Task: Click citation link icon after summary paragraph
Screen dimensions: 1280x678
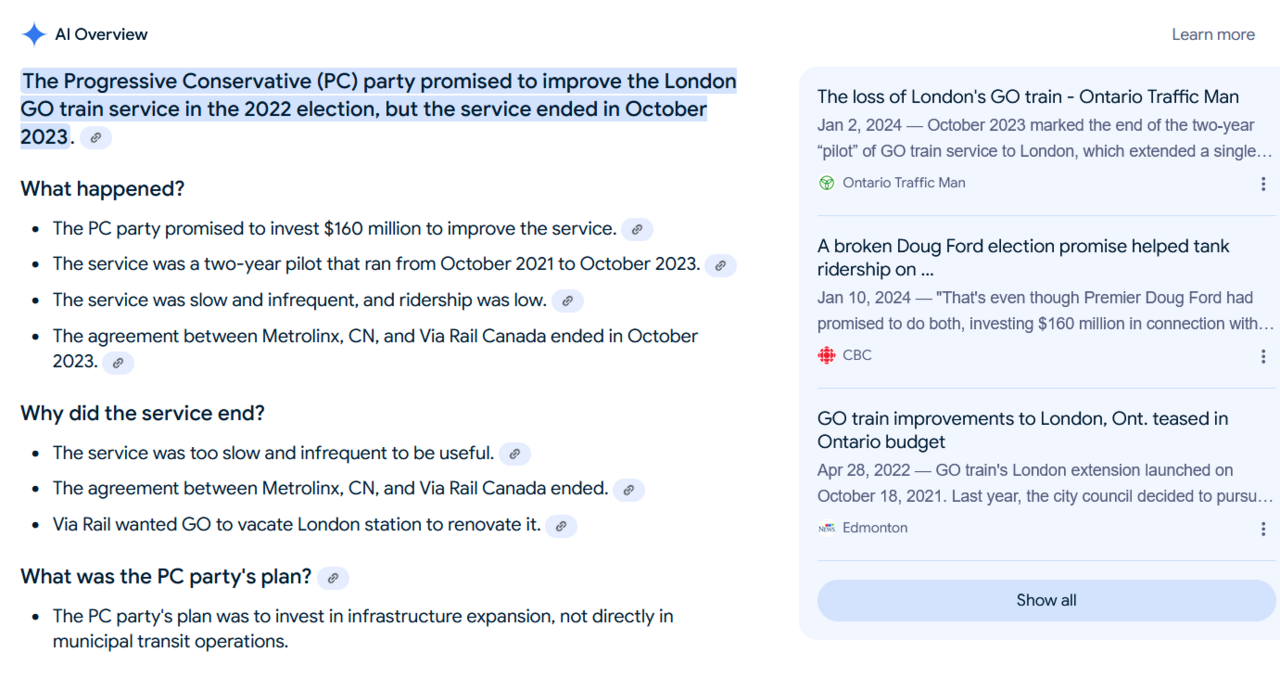Action: [x=96, y=138]
